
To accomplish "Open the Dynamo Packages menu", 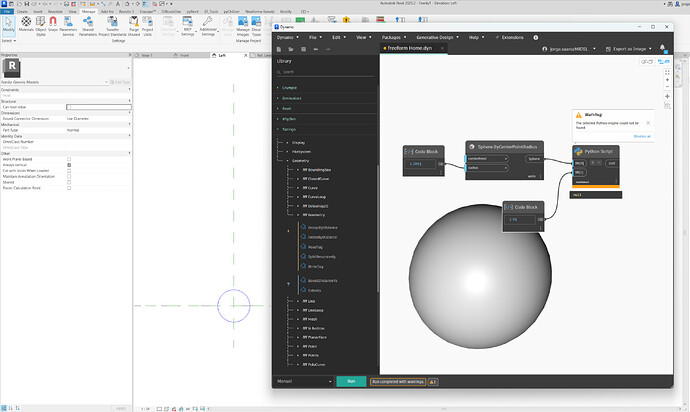I will pyautogui.click(x=393, y=37).
